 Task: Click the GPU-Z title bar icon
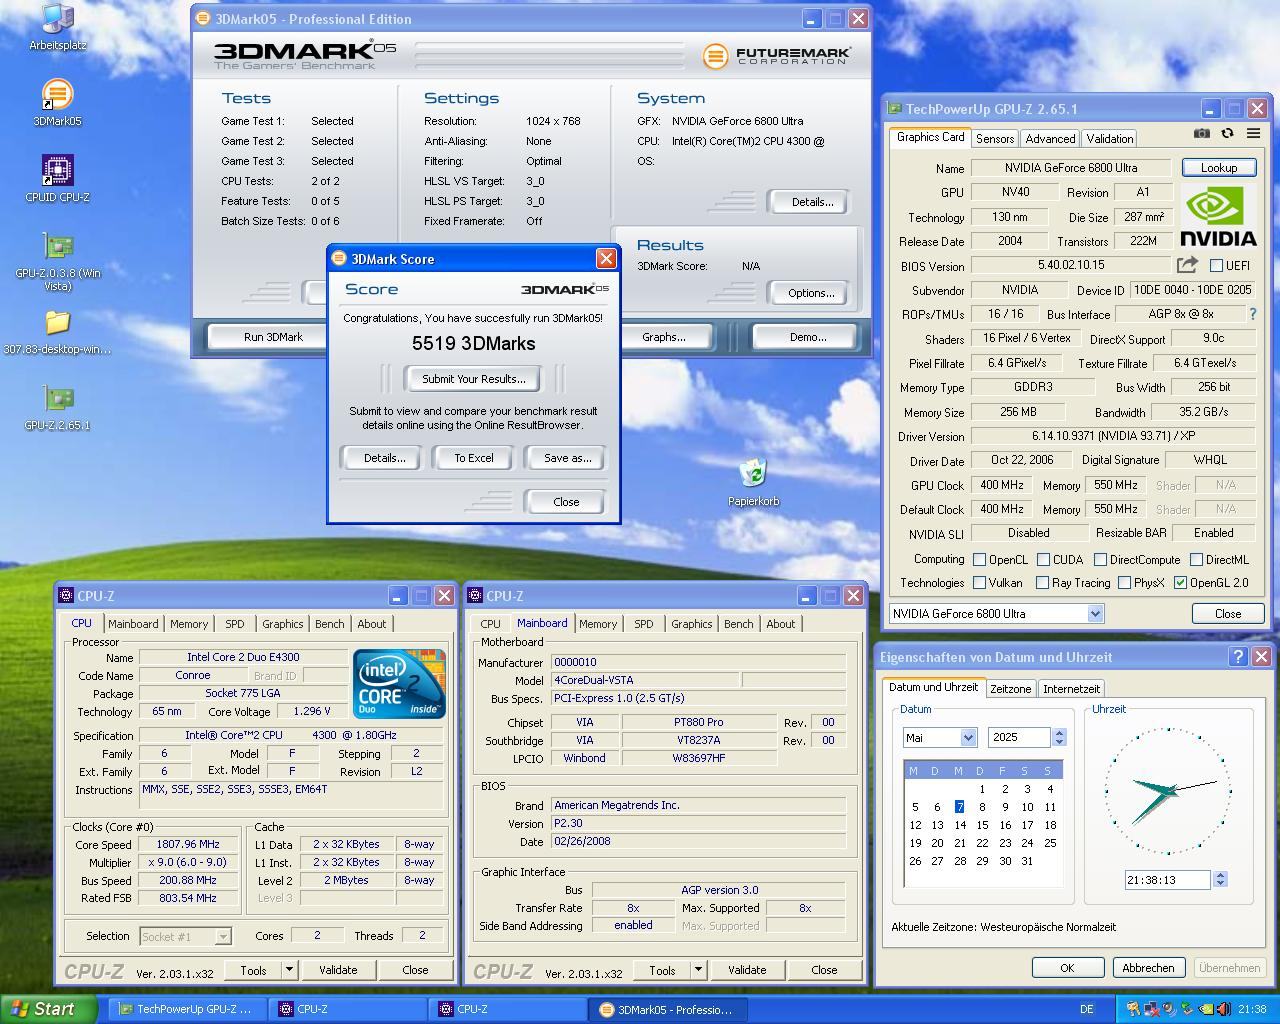point(895,108)
